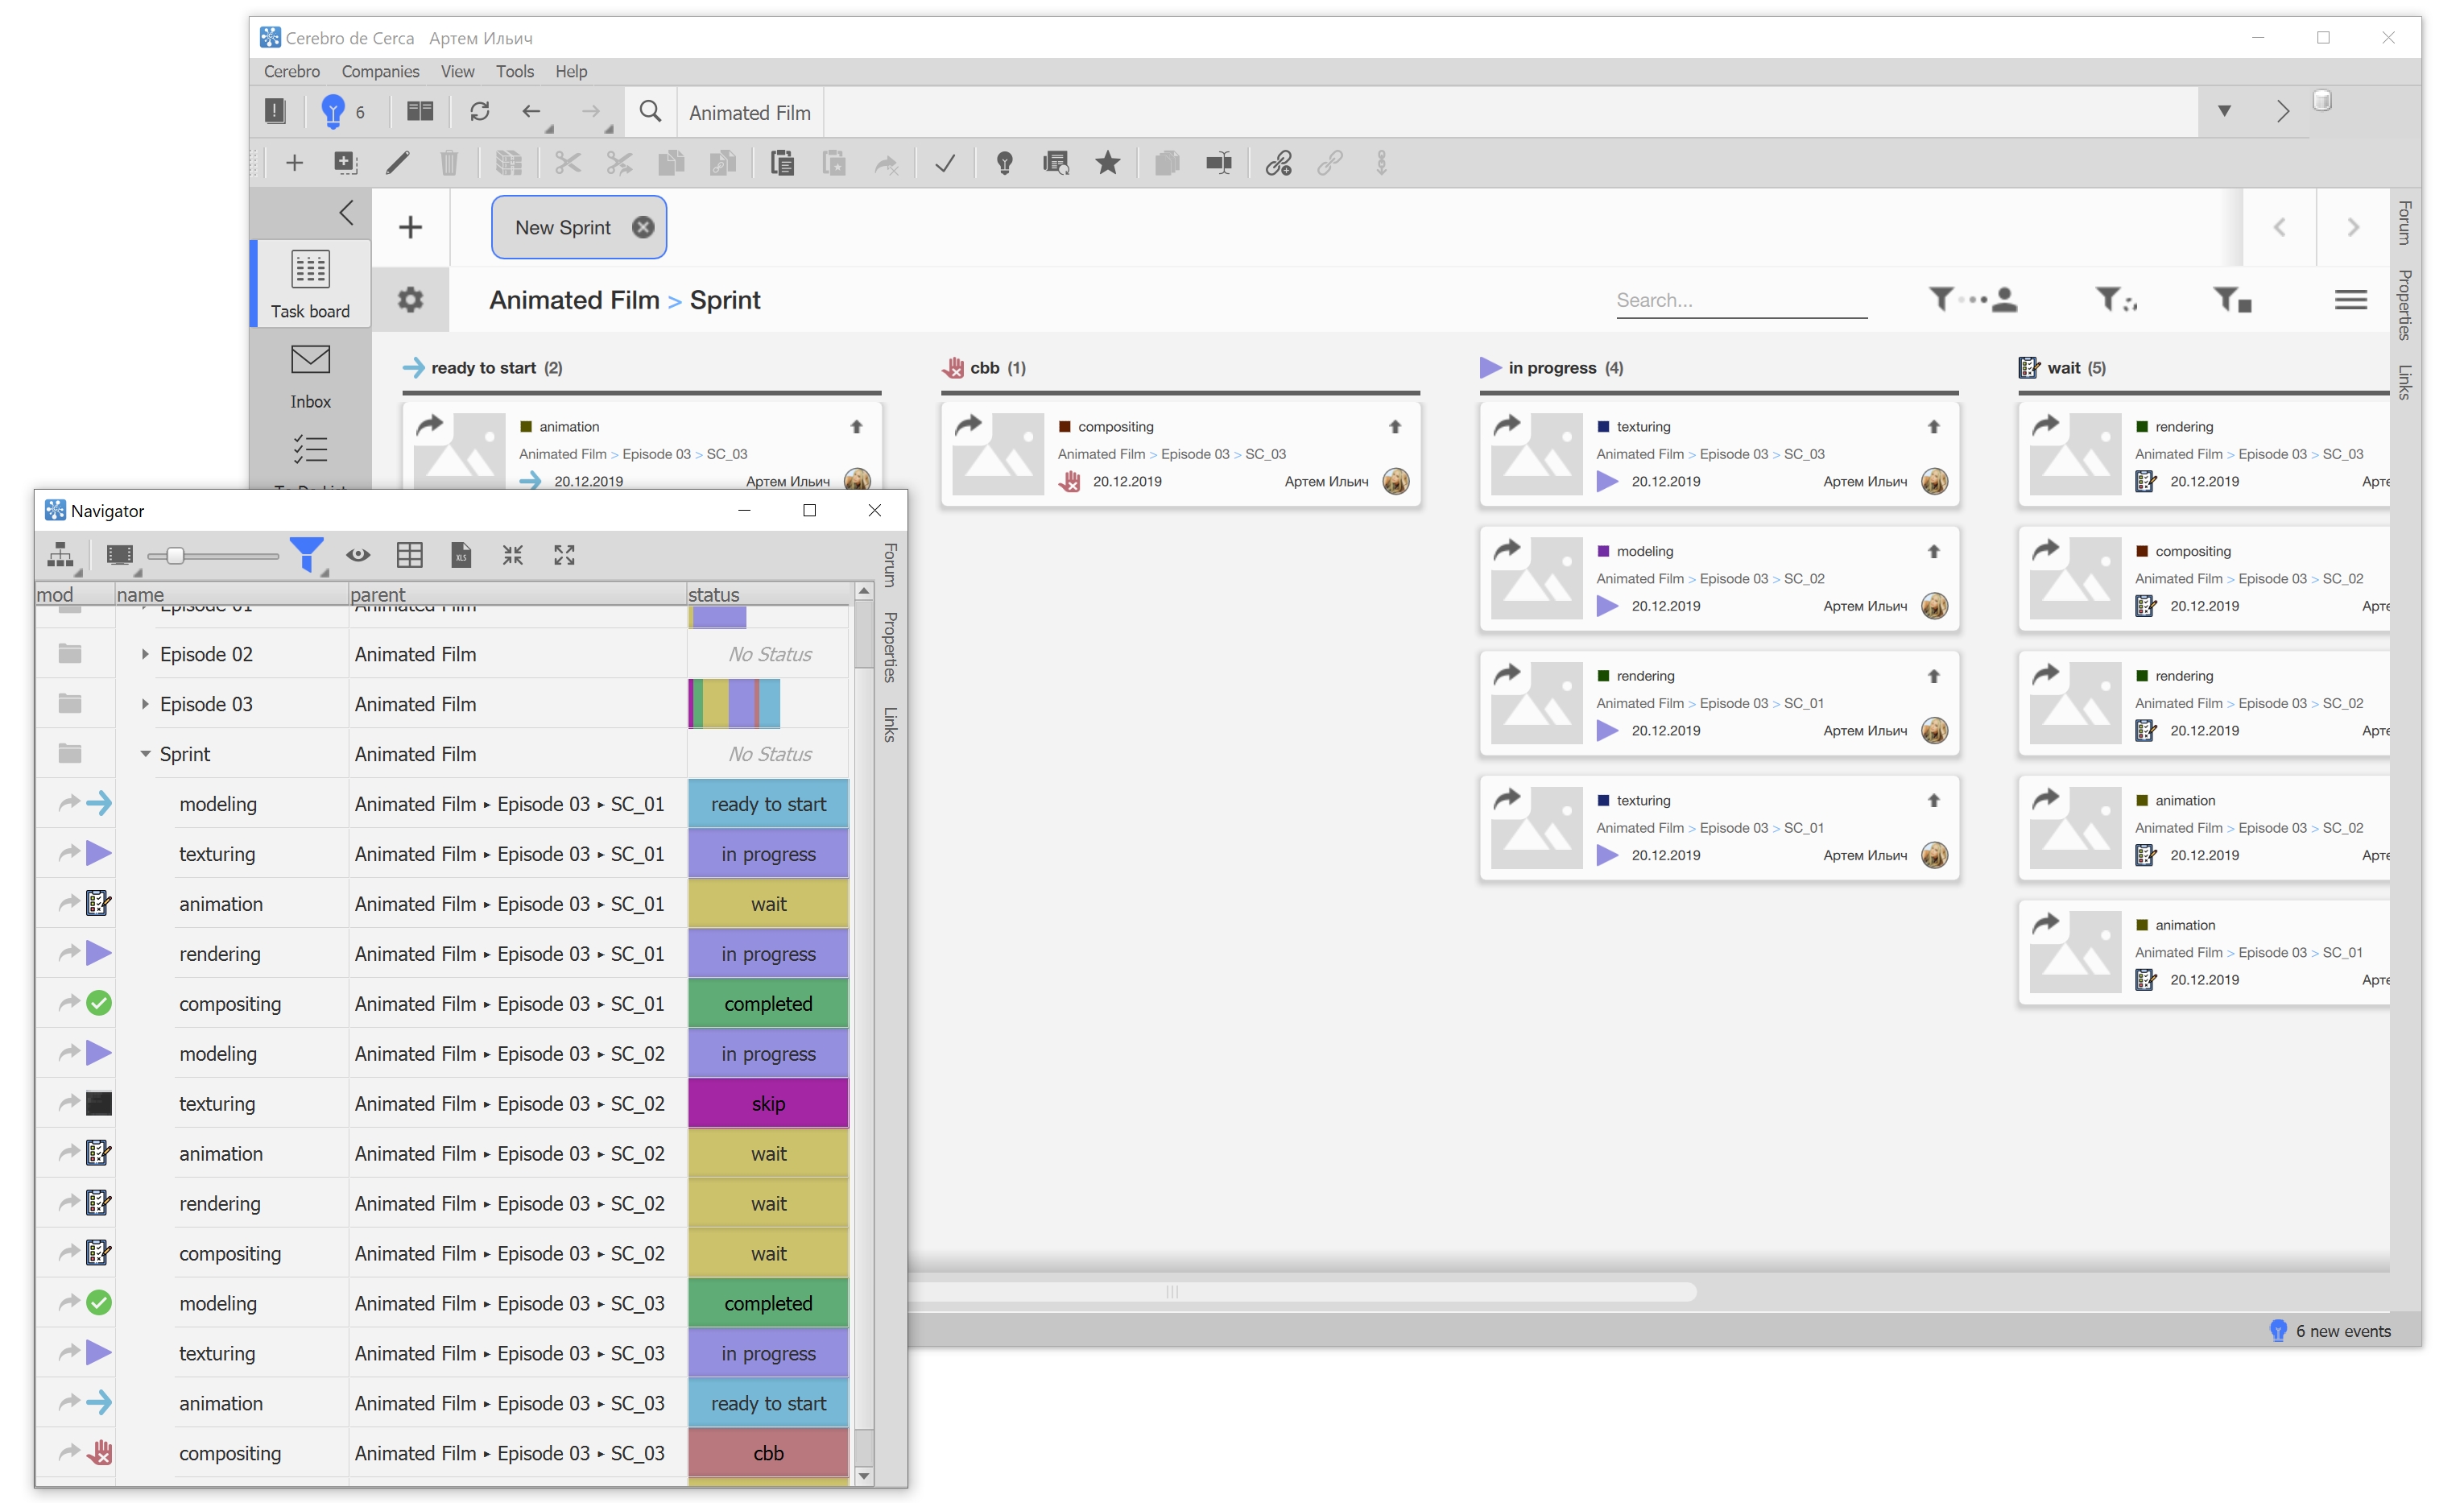Click the XLS export icon in Navigator
This screenshot has width=2464, height=1503.
pyautogui.click(x=461, y=555)
